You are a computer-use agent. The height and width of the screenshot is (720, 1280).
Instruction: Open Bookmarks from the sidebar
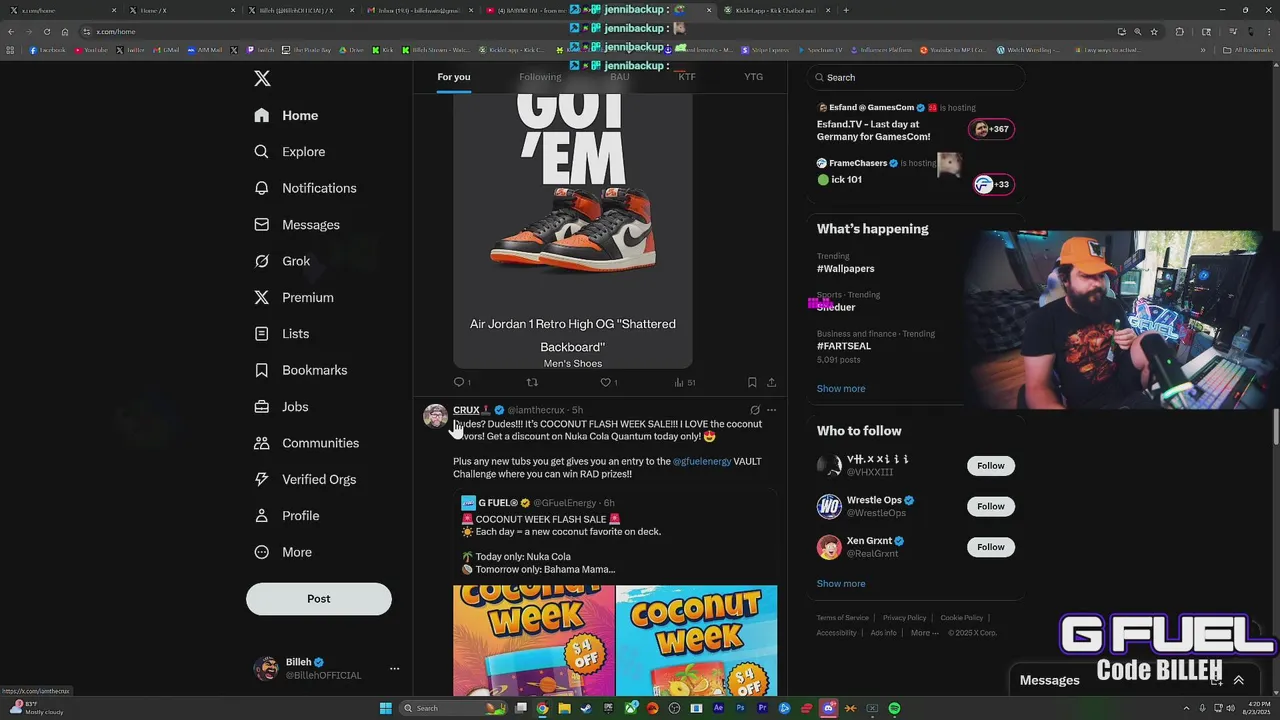300,370
